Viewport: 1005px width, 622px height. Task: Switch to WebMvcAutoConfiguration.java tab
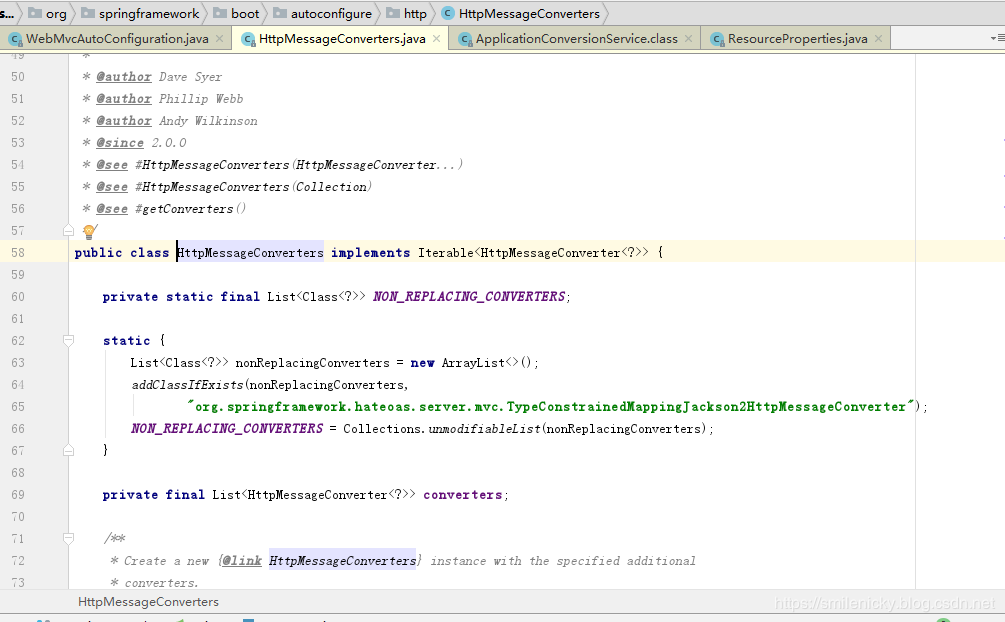[x=116, y=39]
